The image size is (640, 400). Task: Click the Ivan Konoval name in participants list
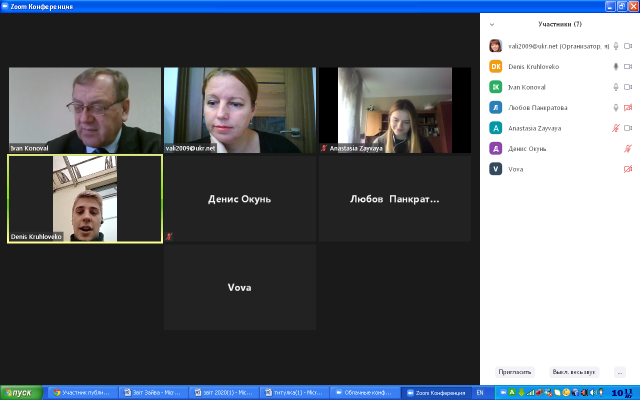(527, 87)
